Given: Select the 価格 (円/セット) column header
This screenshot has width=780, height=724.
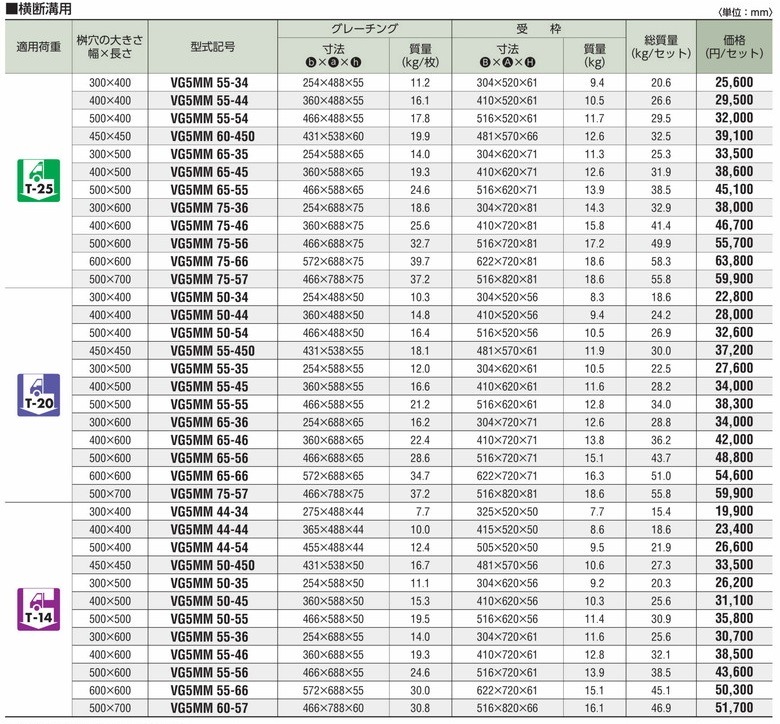Looking at the screenshot, I should pyautogui.click(x=735, y=46).
